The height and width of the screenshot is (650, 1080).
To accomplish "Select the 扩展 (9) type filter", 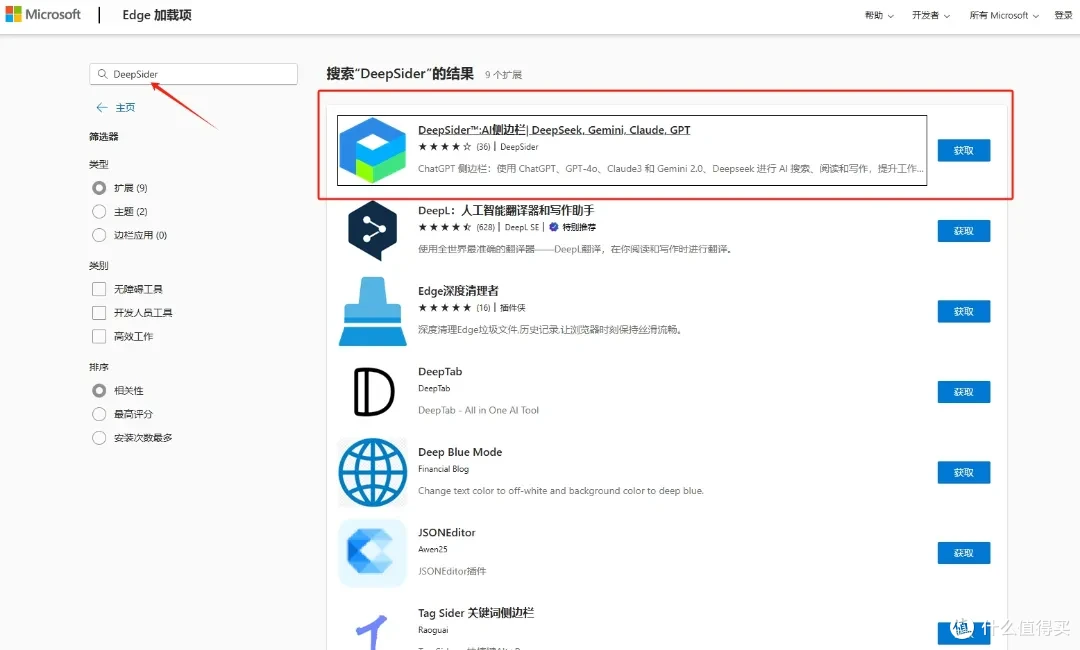I will point(99,188).
